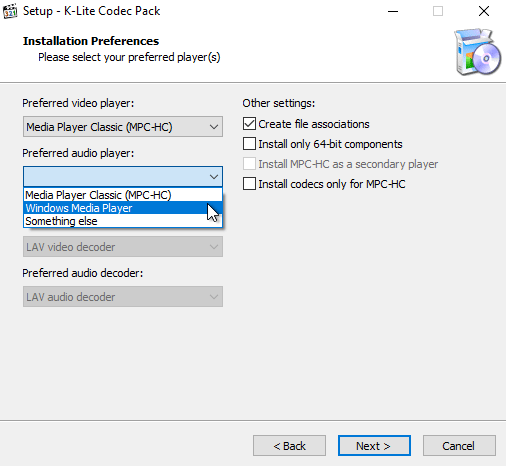
Task: Go to next step with Next button
Action: [374, 445]
